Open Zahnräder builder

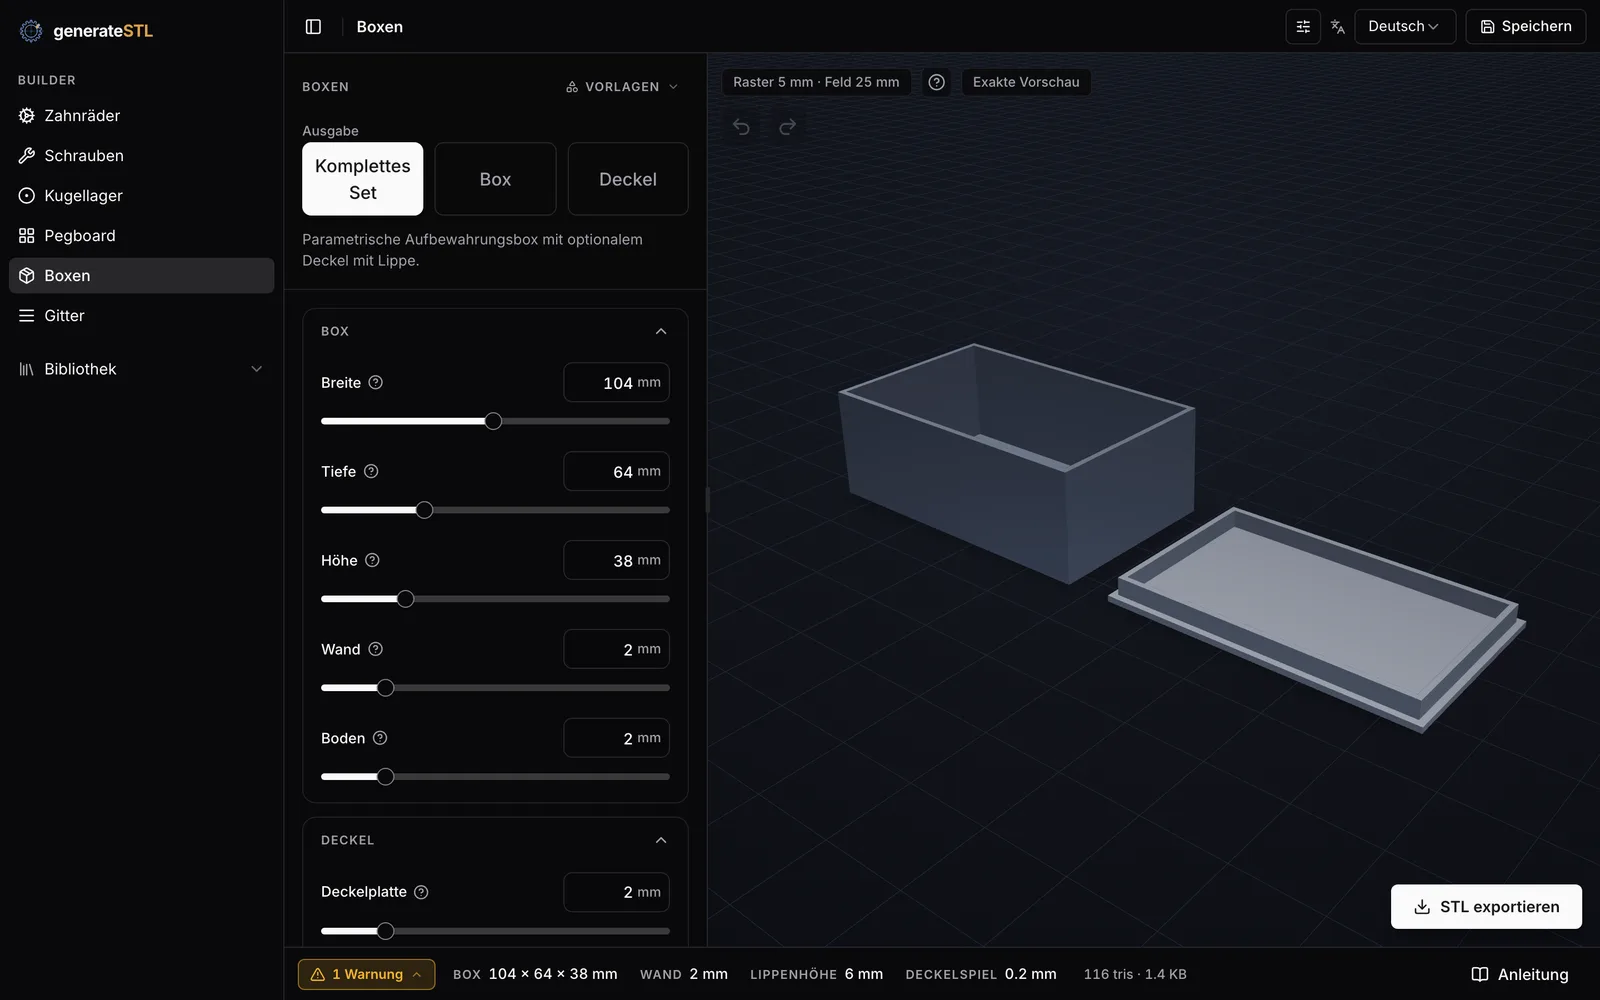(x=141, y=116)
